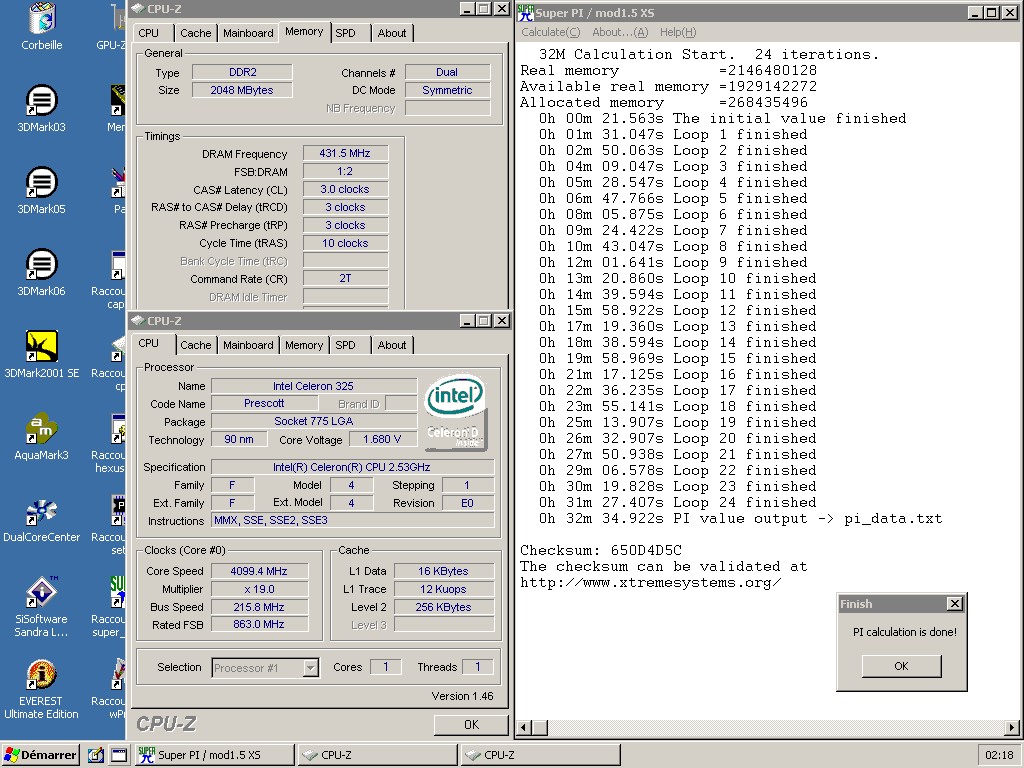Switch to Mainboard tab in upper CPU-Z window
The height and width of the screenshot is (768, 1024).
248,33
